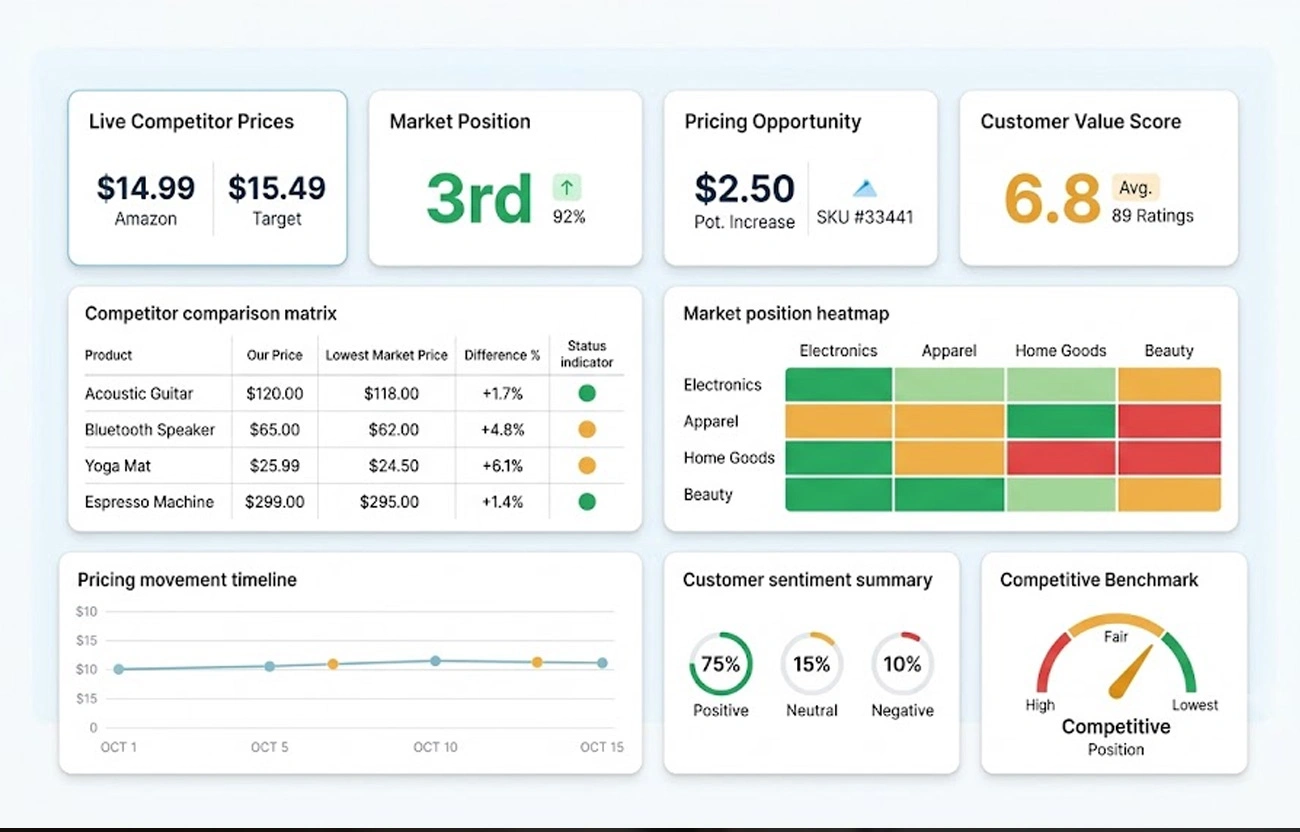Click the blue triangle icon above SKU #33441
The width and height of the screenshot is (1300, 832).
865,188
